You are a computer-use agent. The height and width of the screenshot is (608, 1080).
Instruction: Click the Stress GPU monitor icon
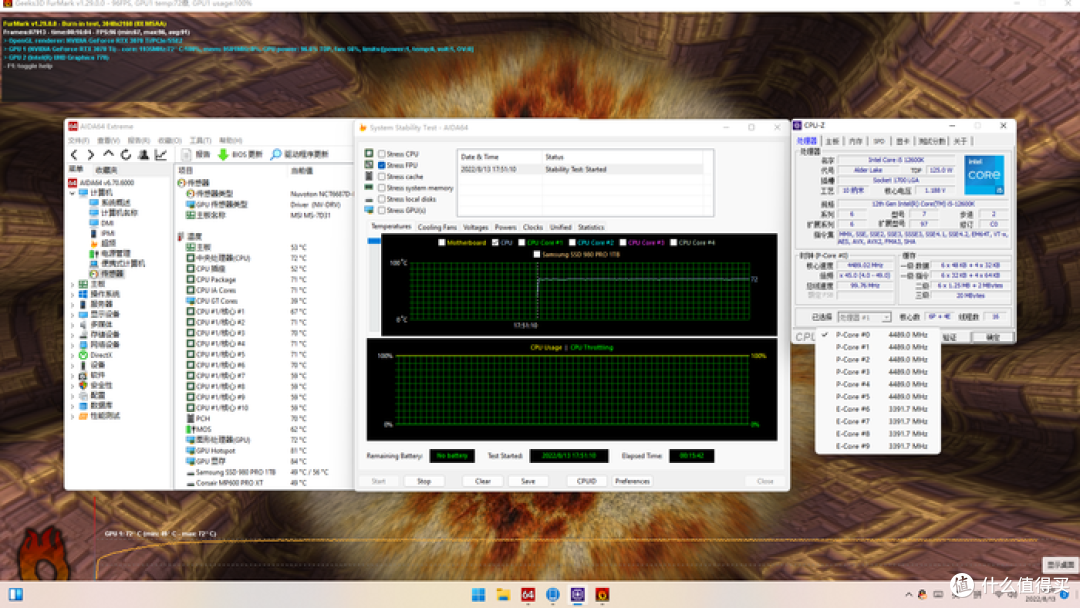pos(369,209)
